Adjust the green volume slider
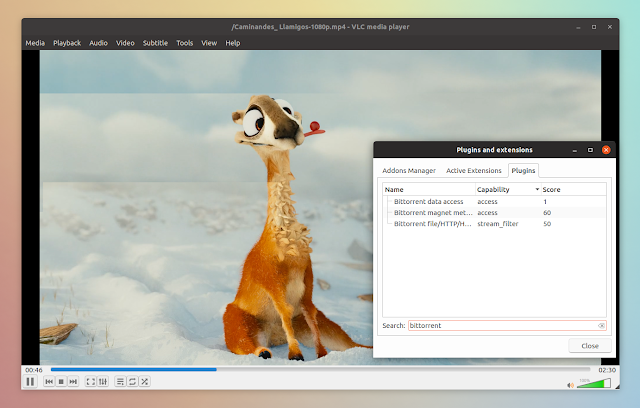The width and height of the screenshot is (640, 408). click(x=594, y=383)
